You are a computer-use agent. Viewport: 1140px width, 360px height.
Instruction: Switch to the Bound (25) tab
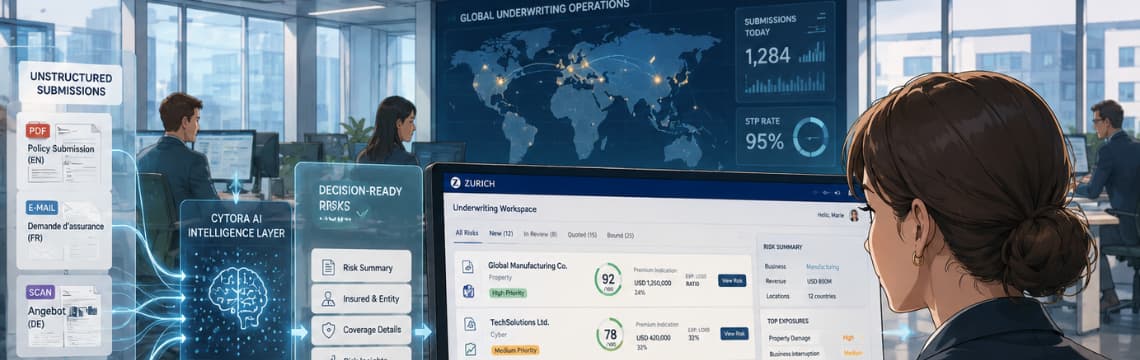pos(619,235)
